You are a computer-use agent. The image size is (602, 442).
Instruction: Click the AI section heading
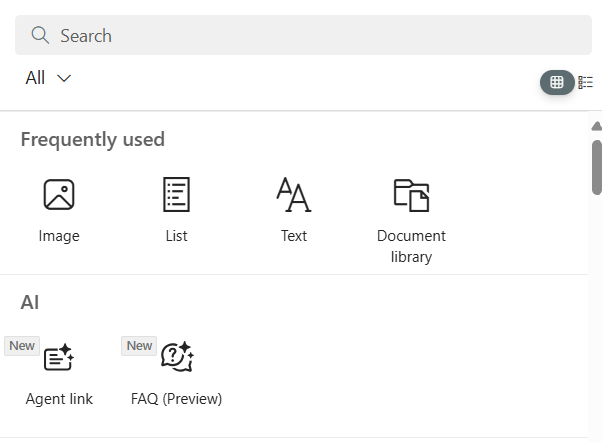tap(30, 302)
